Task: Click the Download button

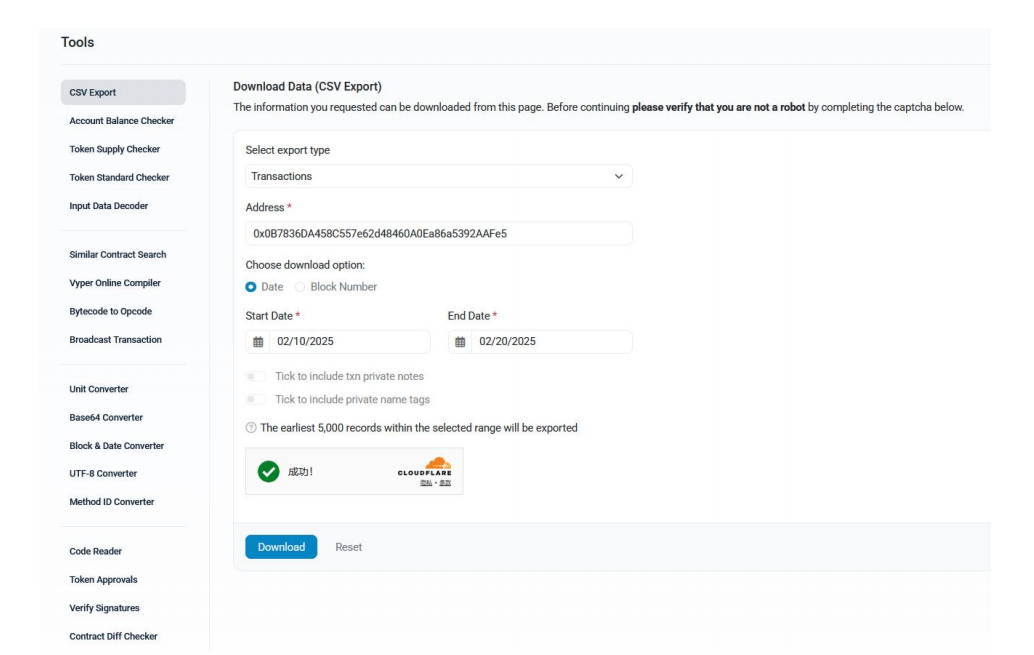Action: (281, 547)
